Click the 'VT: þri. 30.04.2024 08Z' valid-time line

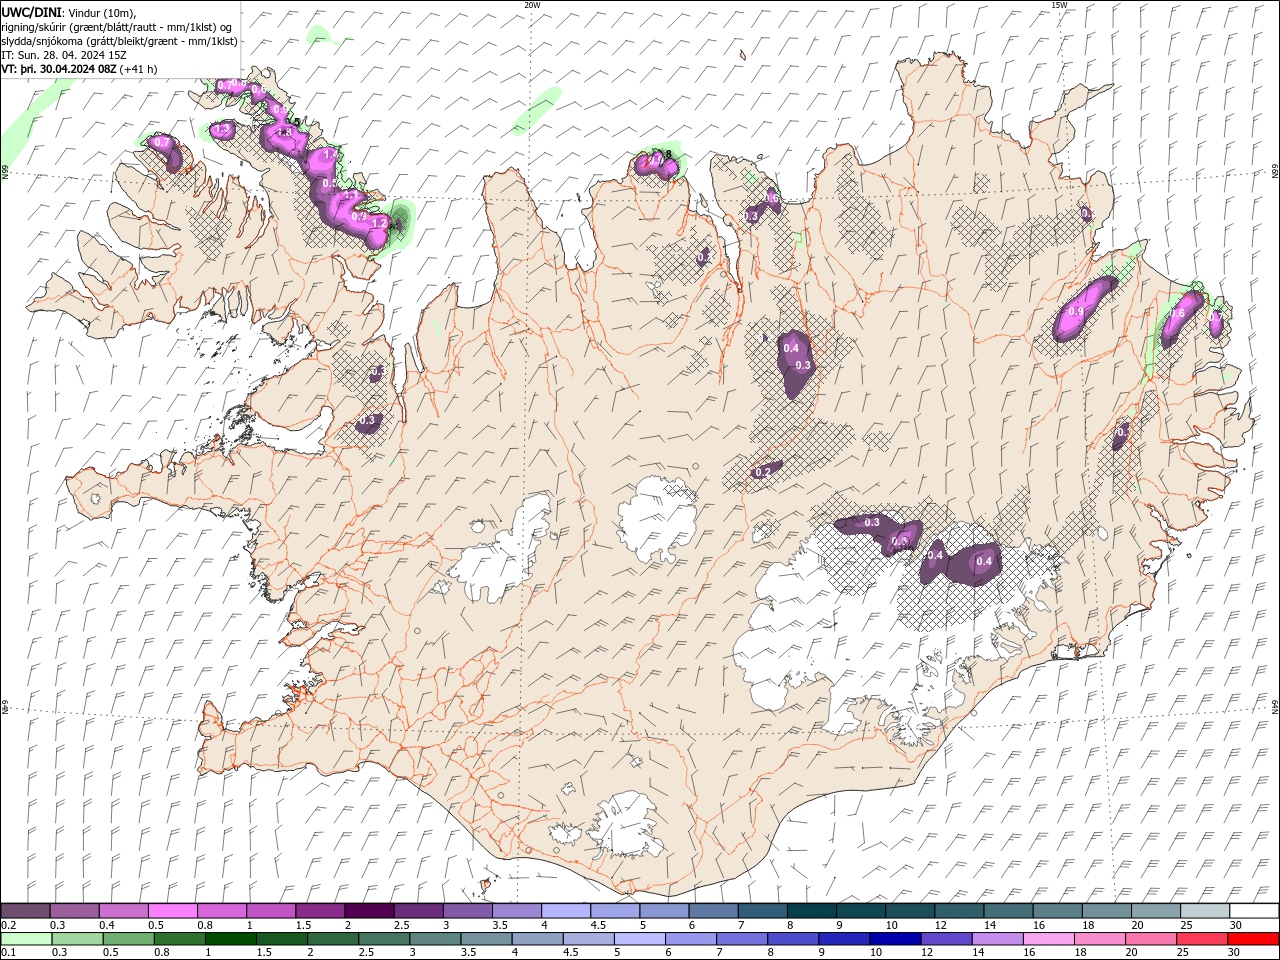(59, 69)
